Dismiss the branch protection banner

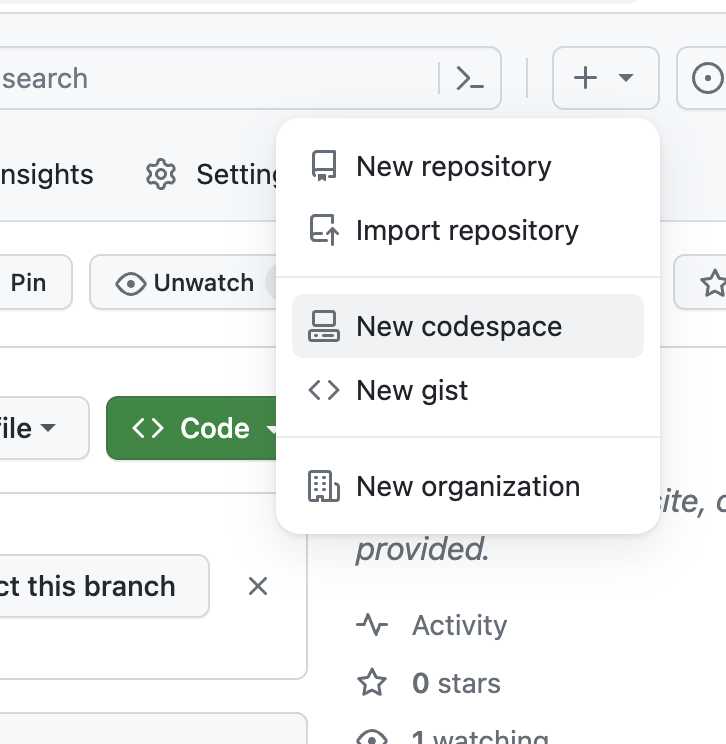click(x=258, y=586)
